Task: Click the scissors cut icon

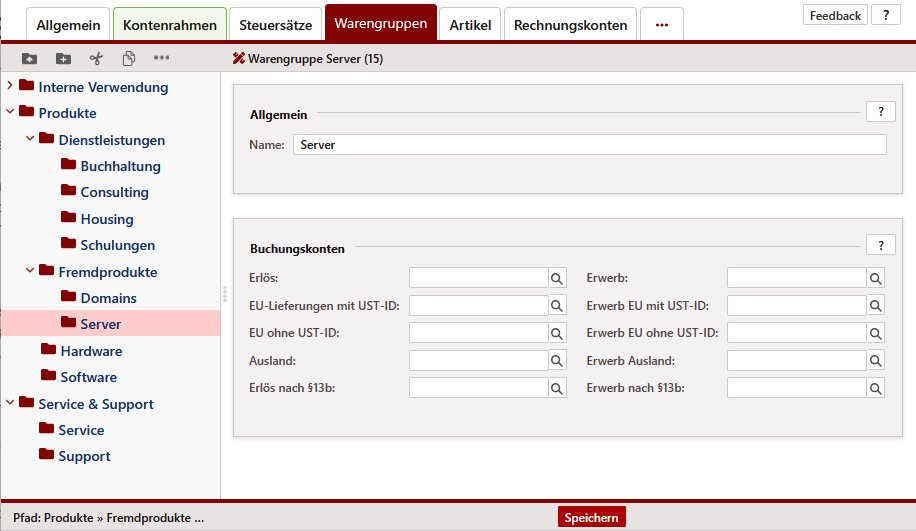Action: (96, 59)
